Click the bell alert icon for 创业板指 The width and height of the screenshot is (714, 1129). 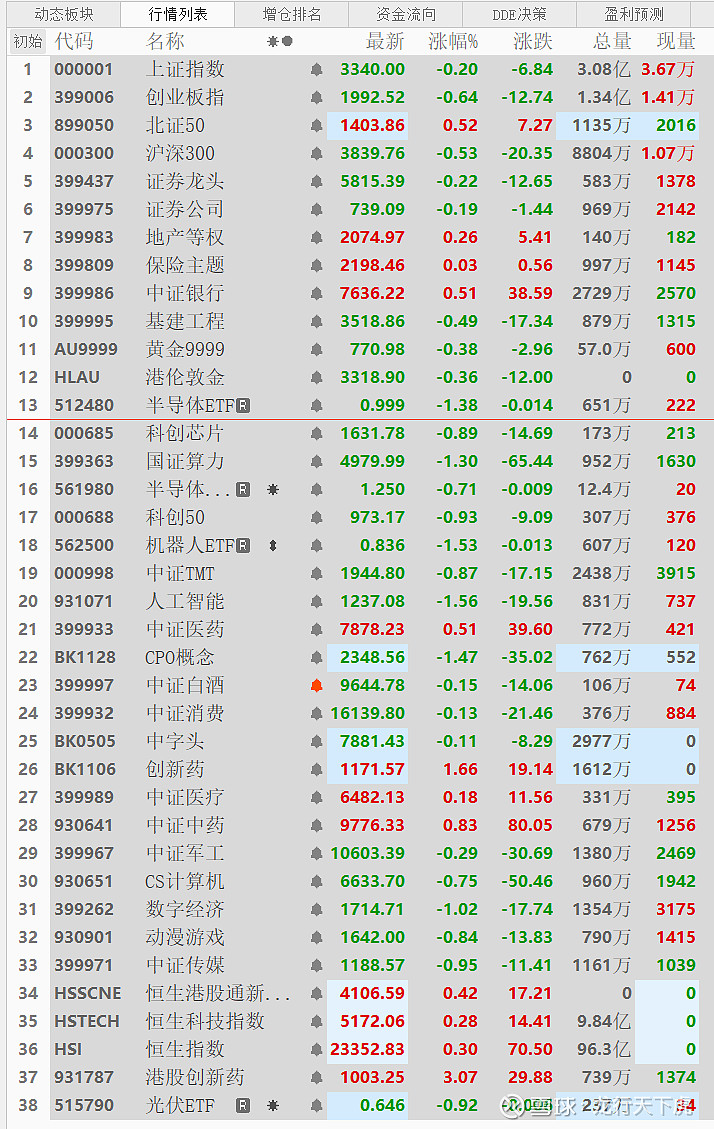(316, 98)
